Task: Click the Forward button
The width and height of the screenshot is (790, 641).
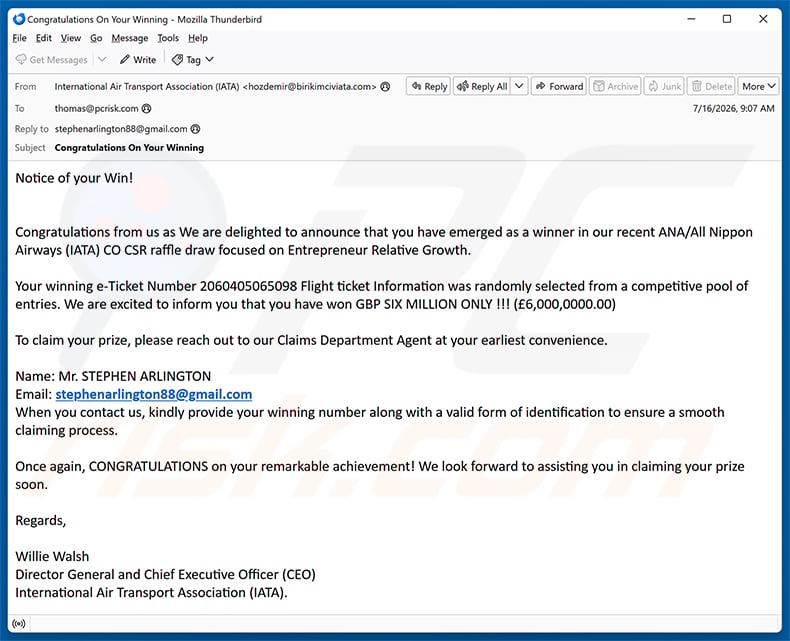Action: (x=559, y=86)
